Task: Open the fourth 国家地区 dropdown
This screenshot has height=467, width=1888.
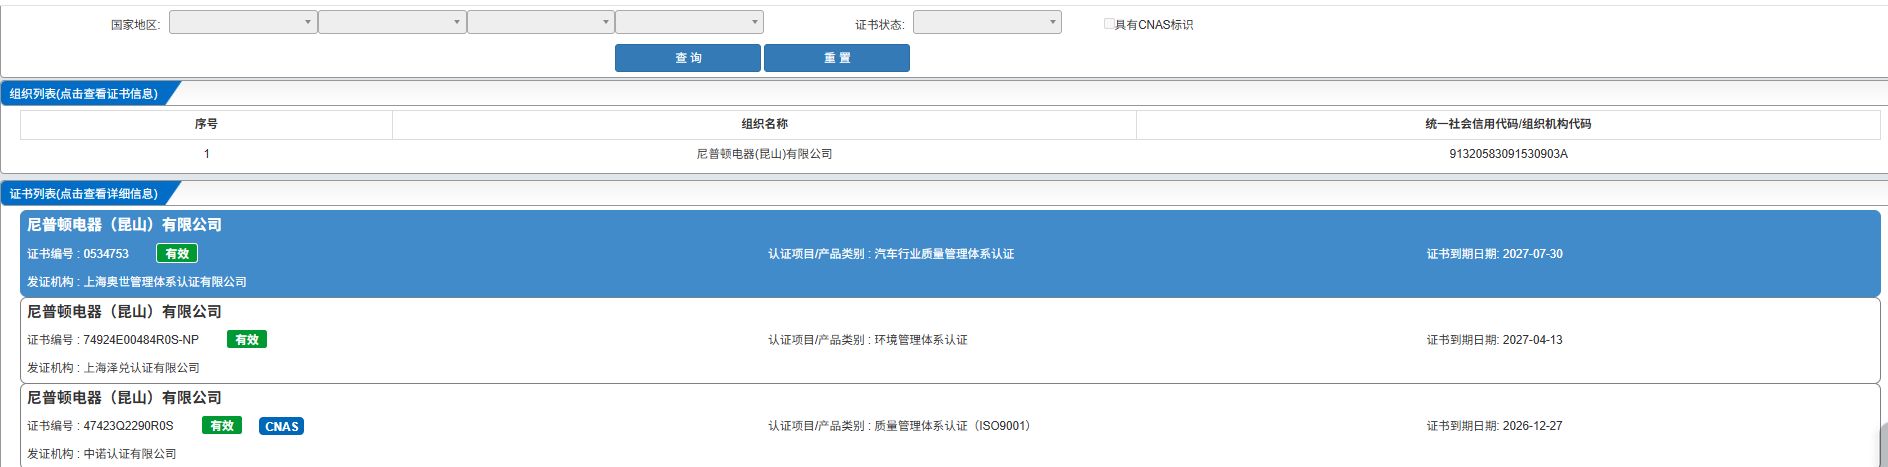Action: (x=689, y=22)
